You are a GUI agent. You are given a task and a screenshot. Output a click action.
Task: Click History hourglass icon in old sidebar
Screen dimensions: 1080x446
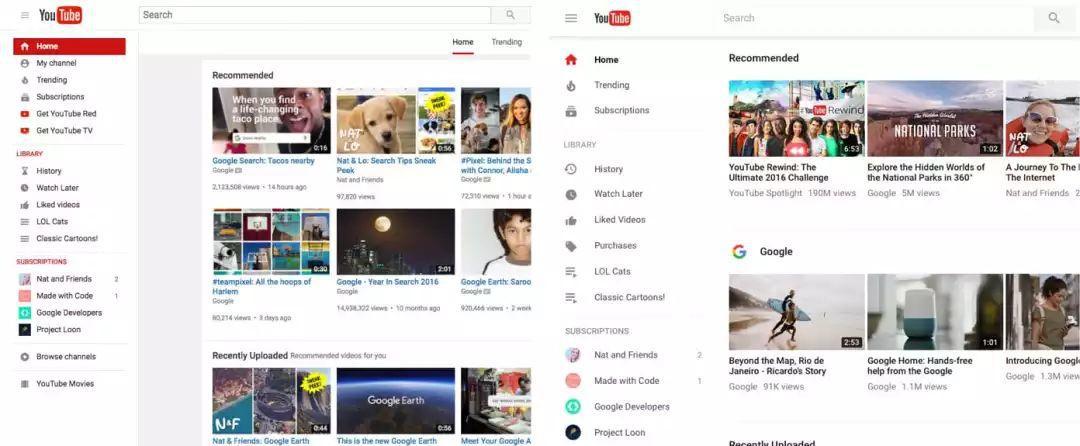[25, 171]
